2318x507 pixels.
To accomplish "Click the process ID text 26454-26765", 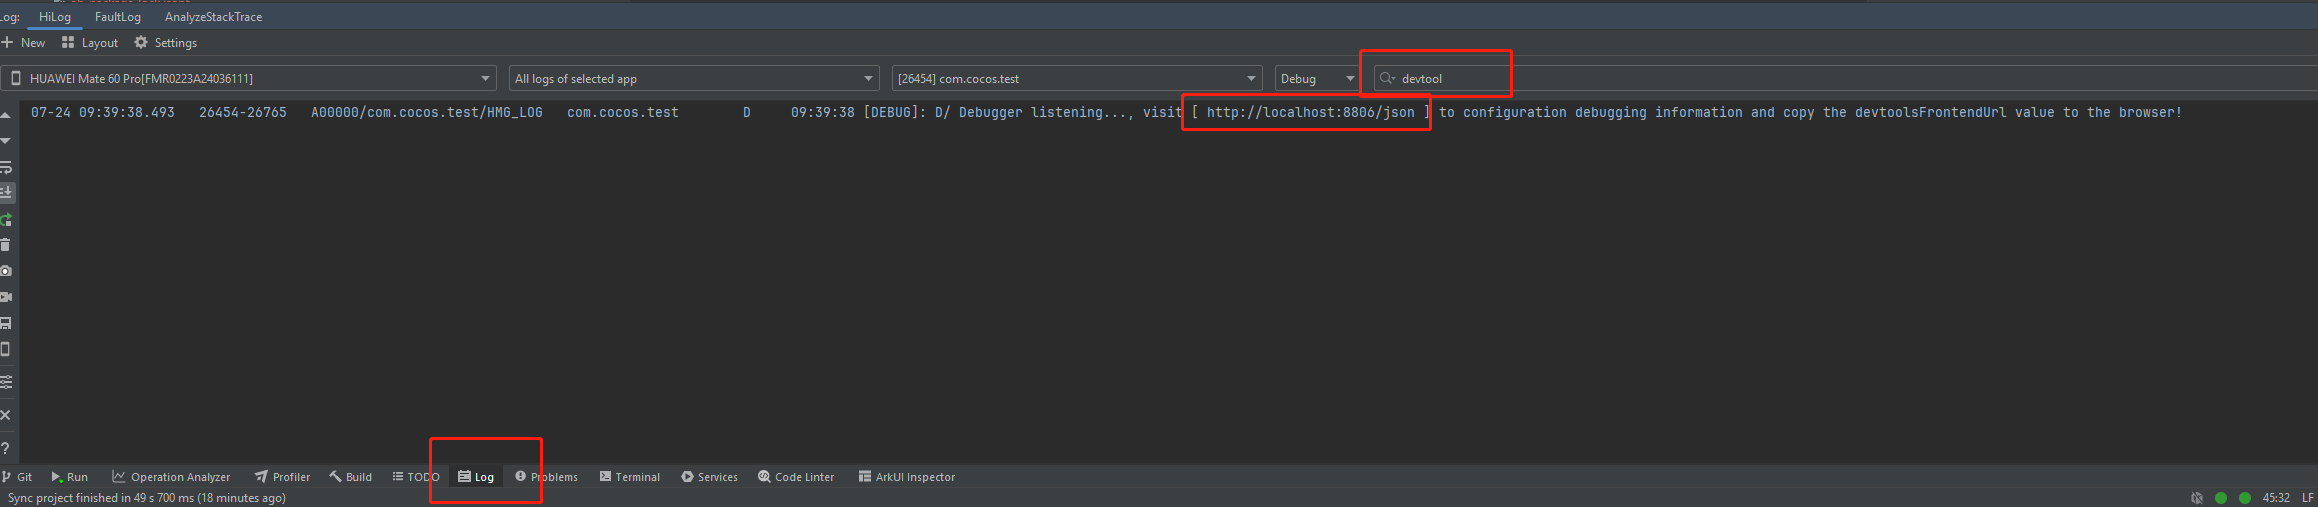I will tap(243, 112).
